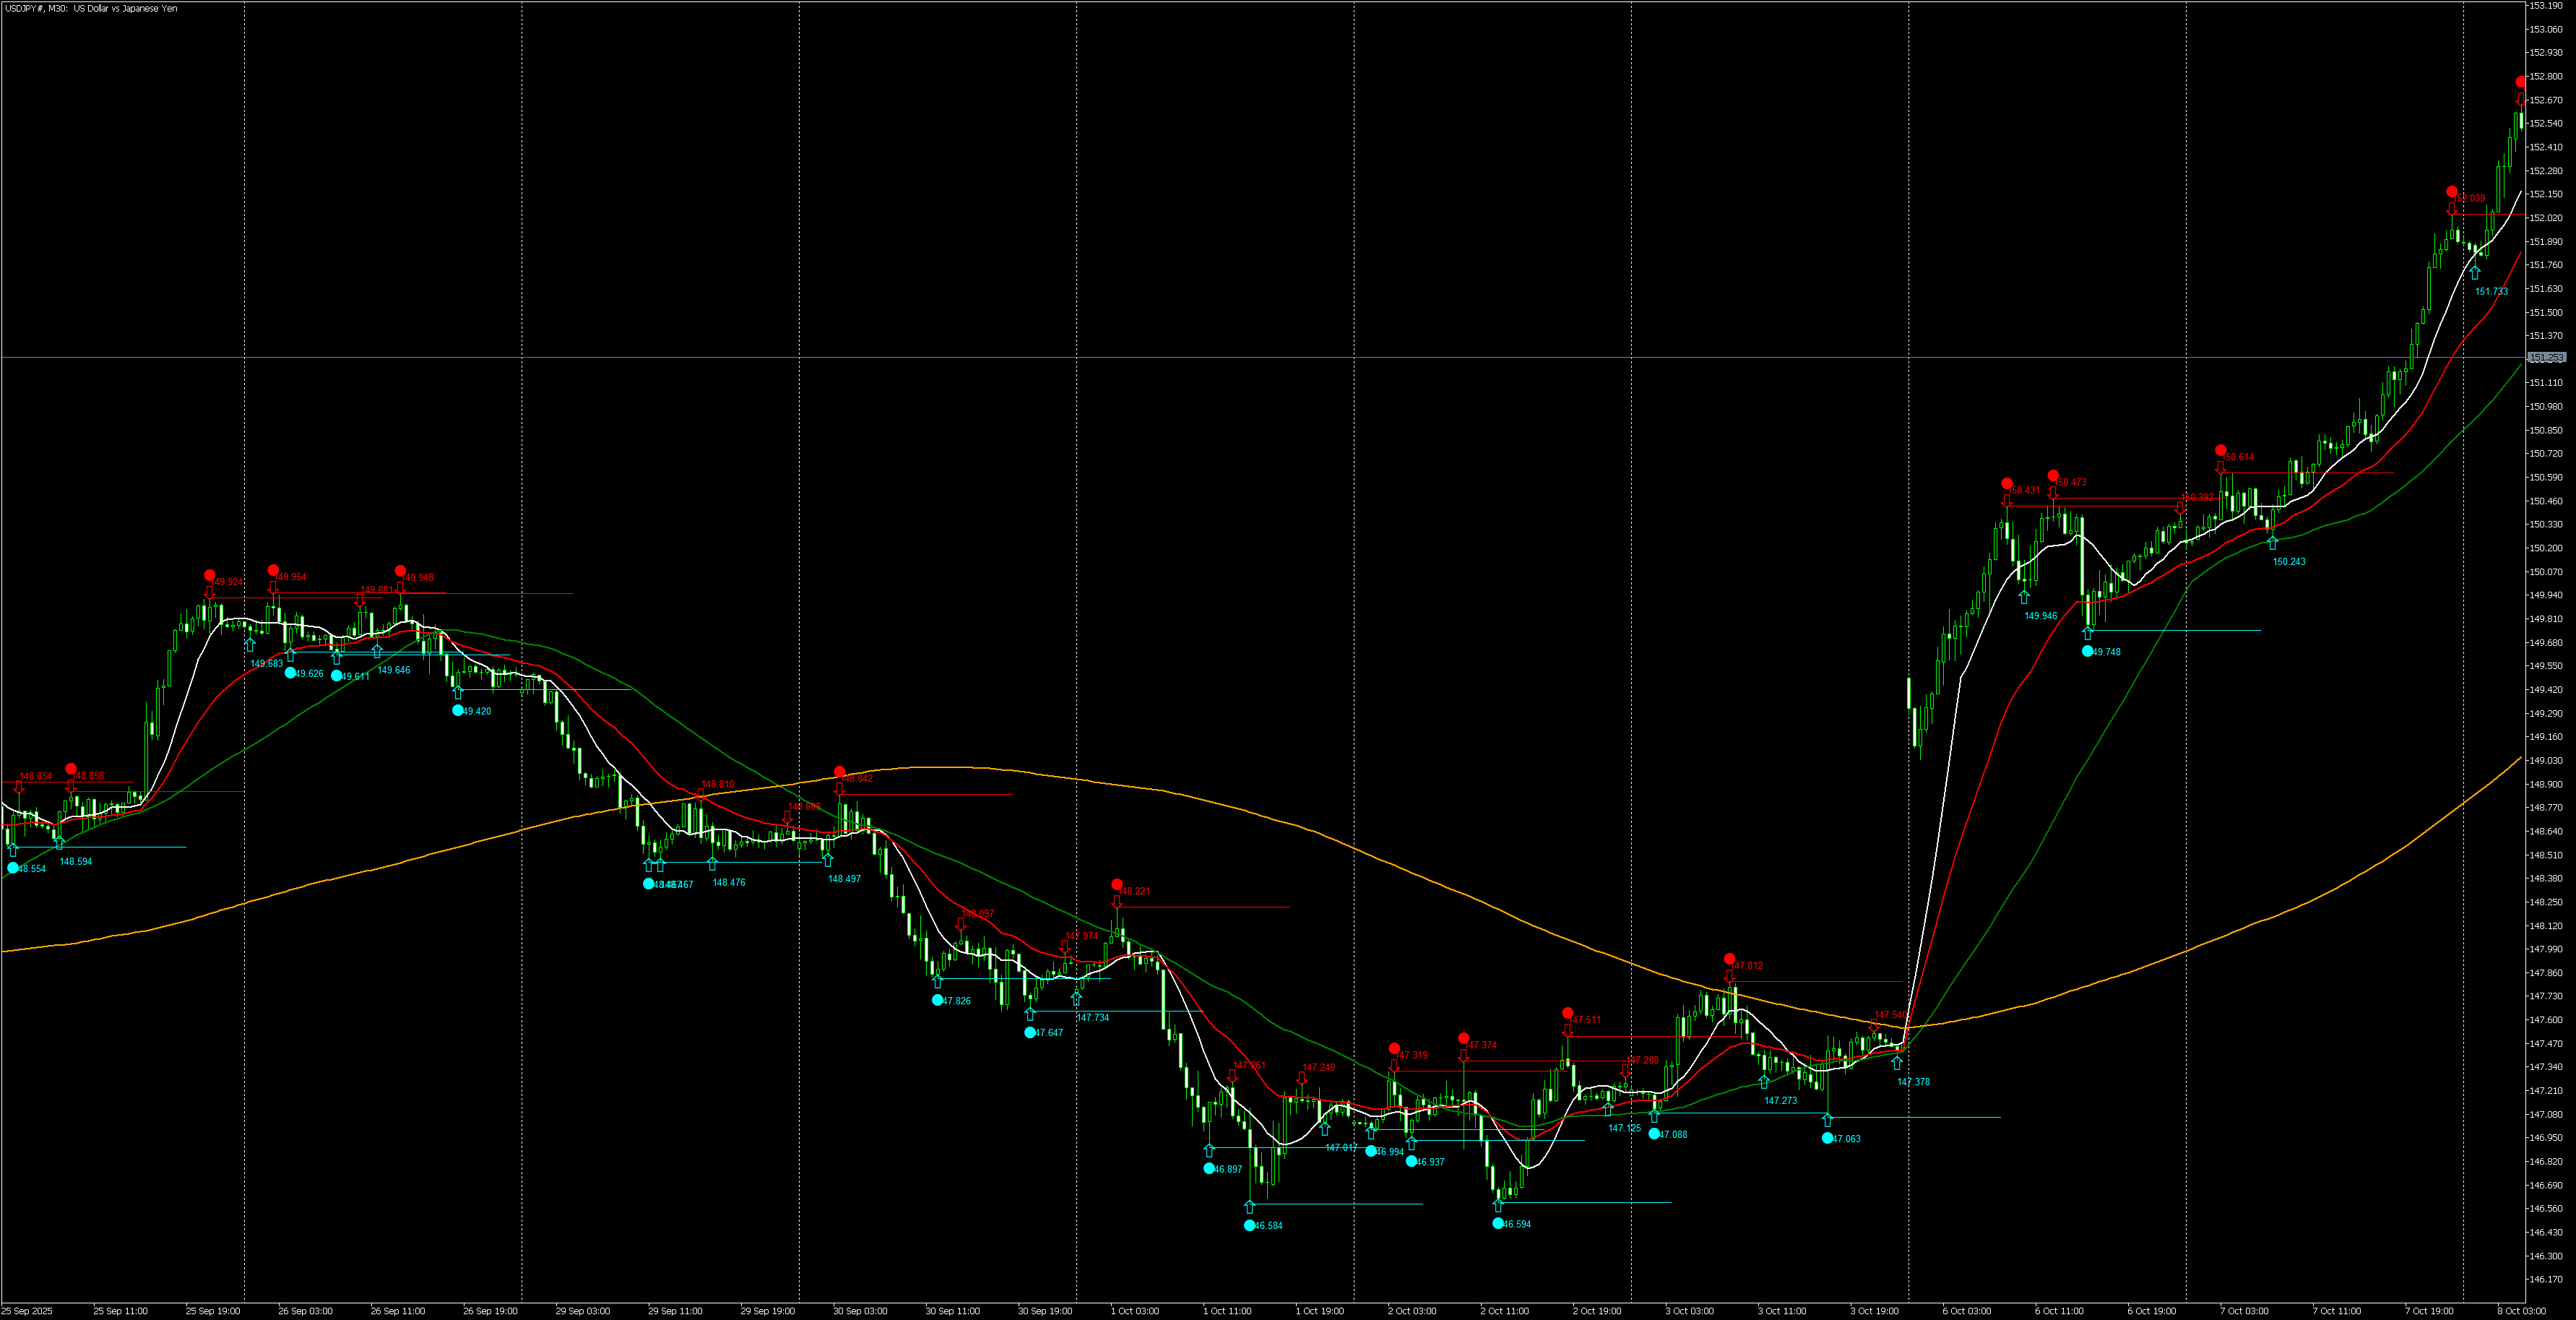The width and height of the screenshot is (2576, 1320).
Task: Click the USDJPY M30 chart title text
Action: coord(90,9)
